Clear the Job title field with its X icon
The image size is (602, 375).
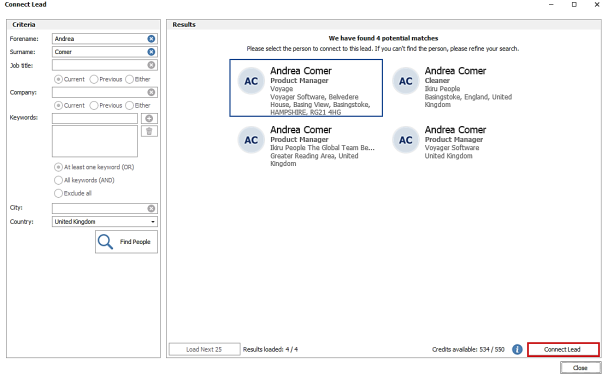coord(151,65)
